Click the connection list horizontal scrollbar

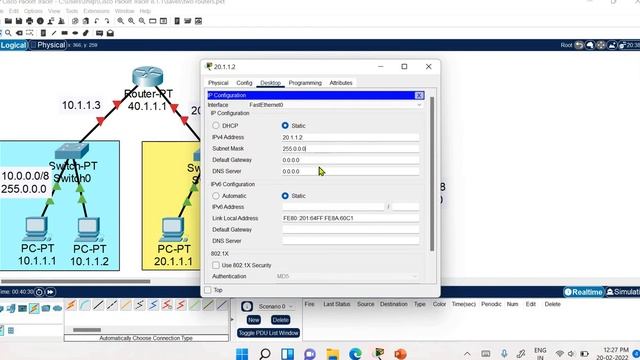coord(87,330)
